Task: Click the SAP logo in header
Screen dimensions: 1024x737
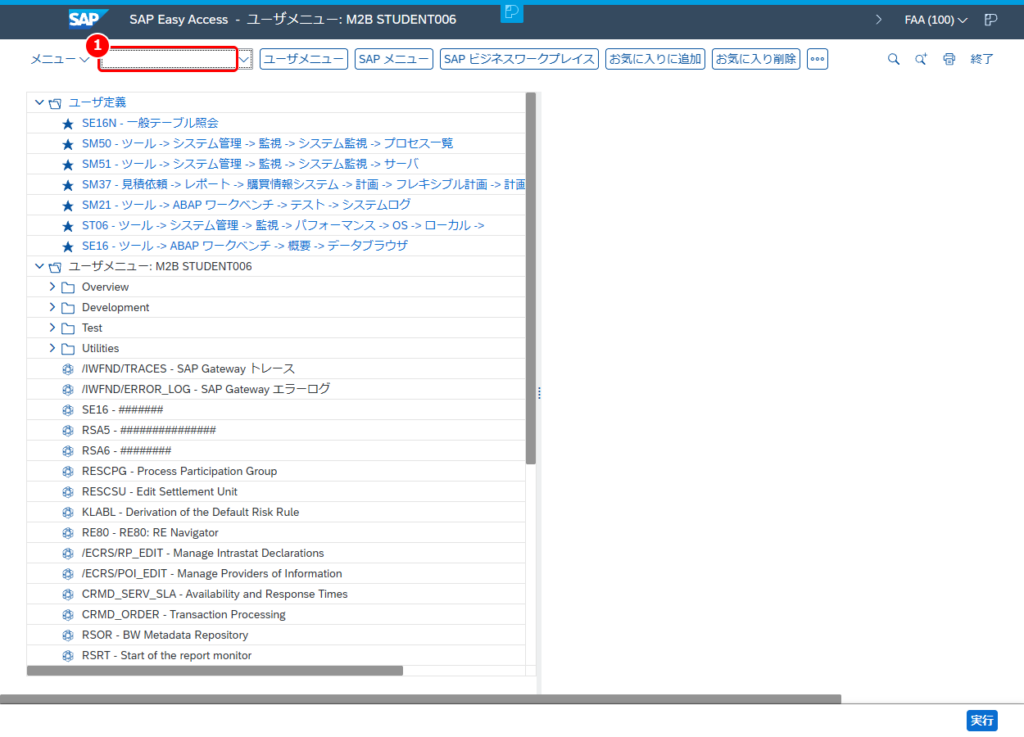Action: 88,19
